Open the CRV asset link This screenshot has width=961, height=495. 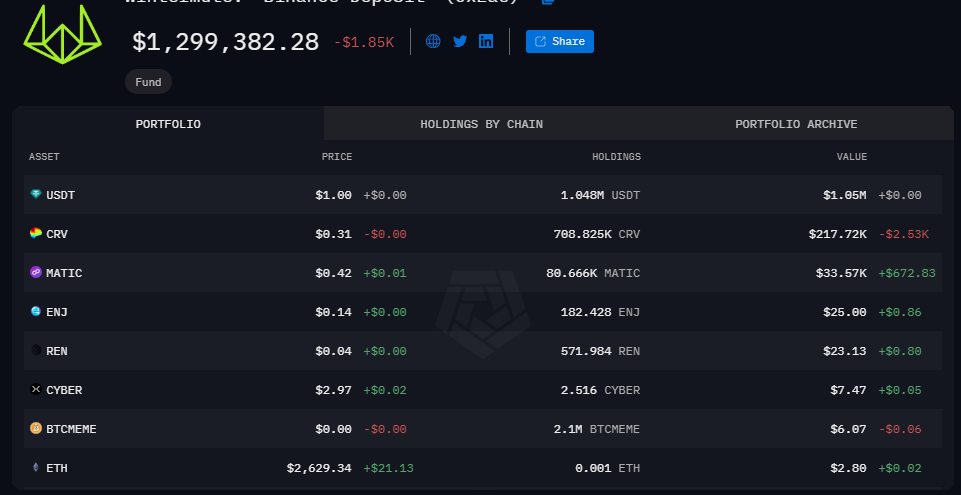(x=57, y=234)
